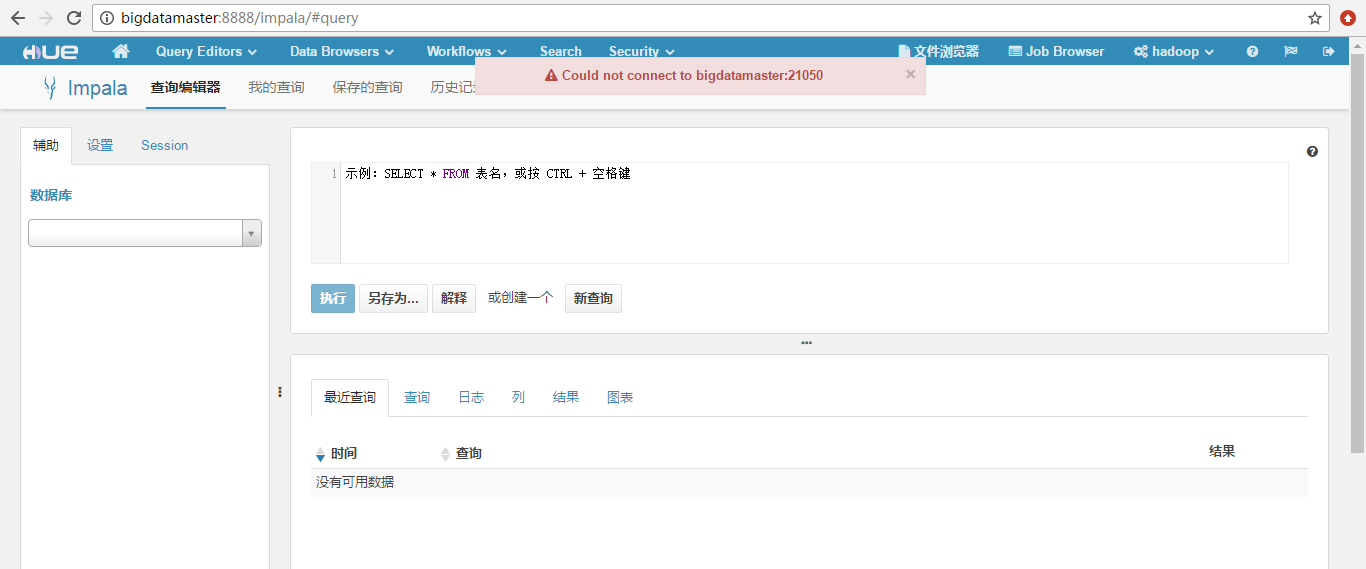Click the flag tour icon in navbar
Image resolution: width=1366 pixels, height=569 pixels.
coord(1291,52)
